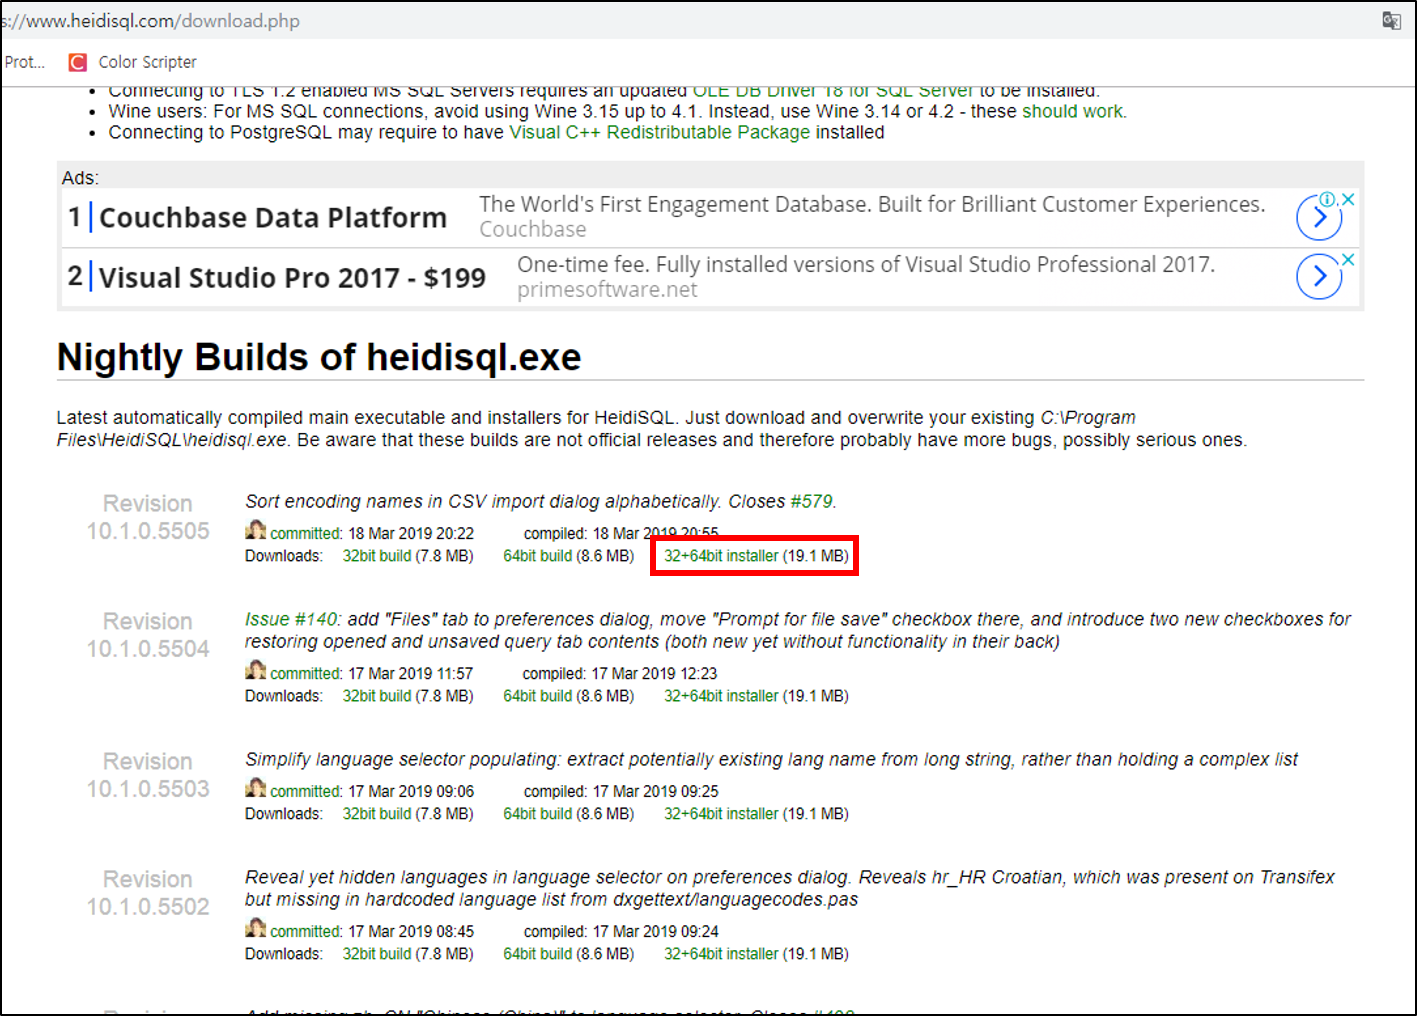
Task: Click 'Revision 10.1.0.5504' label
Action: point(148,635)
